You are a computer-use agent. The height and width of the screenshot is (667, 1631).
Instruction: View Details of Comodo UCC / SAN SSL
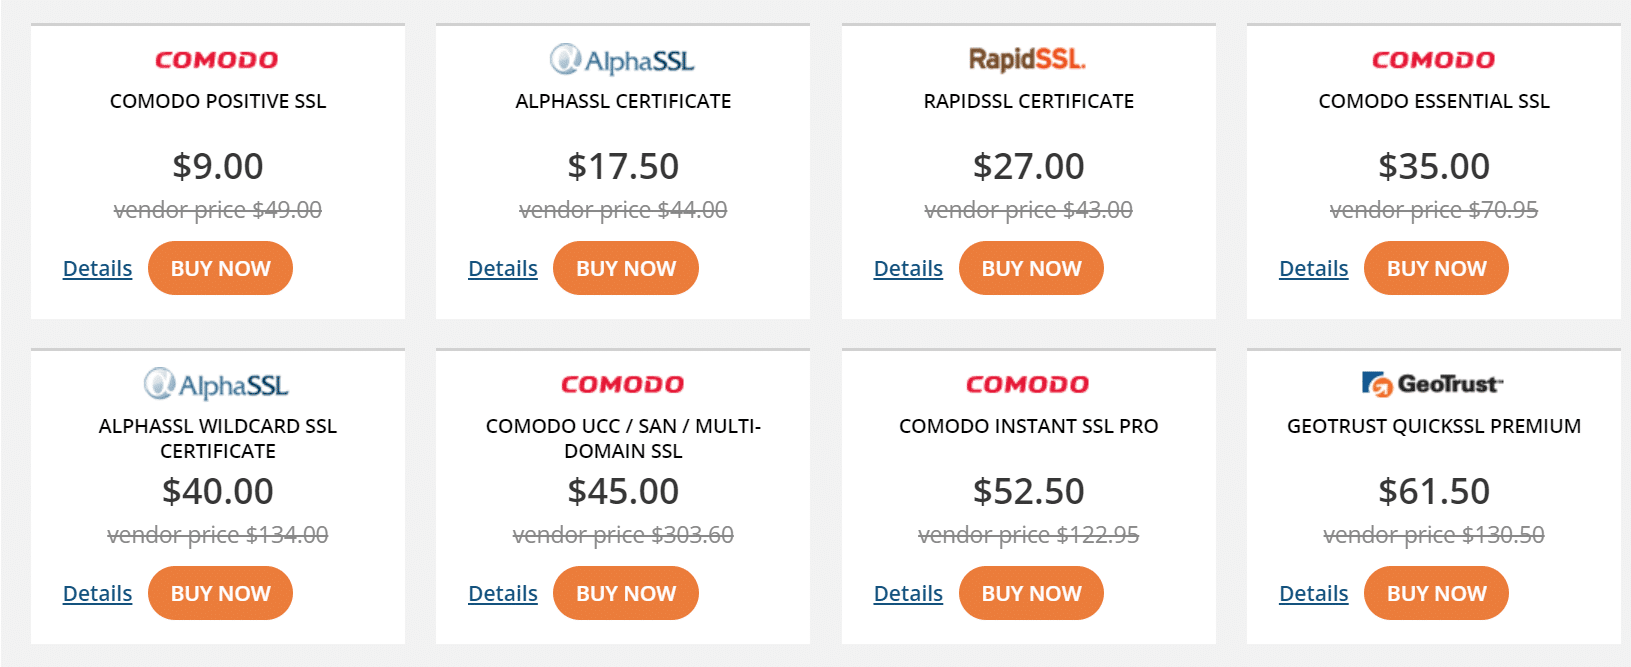pos(503,593)
